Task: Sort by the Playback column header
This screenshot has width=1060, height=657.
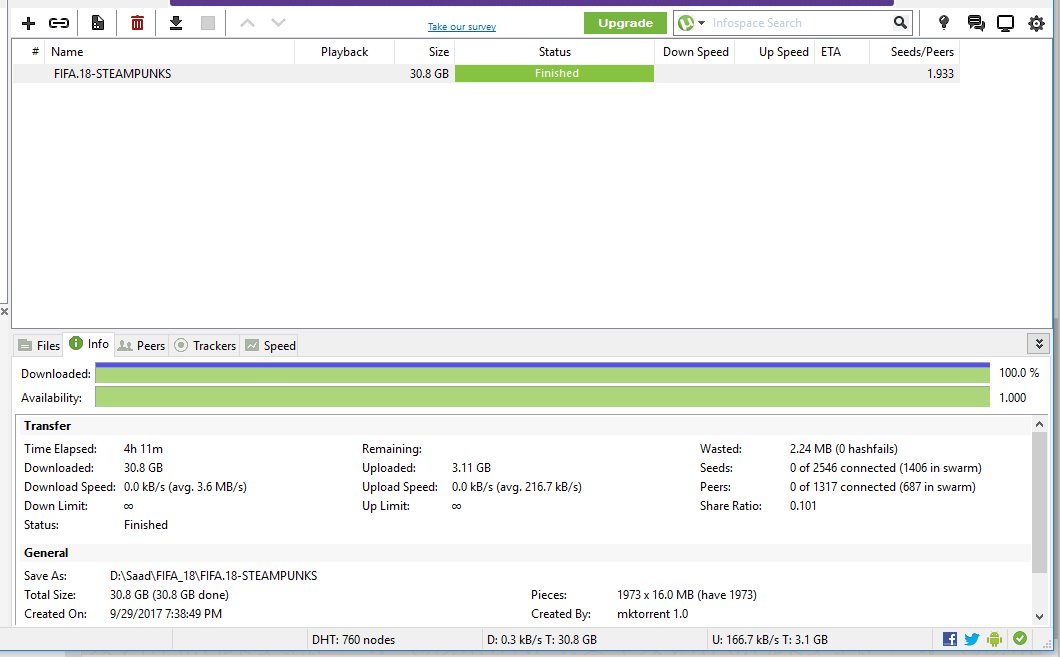Action: tap(345, 52)
